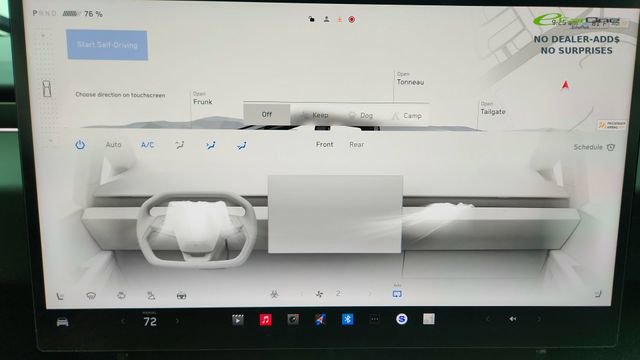
Task: Switch to Front climate view
Action: 324,144
